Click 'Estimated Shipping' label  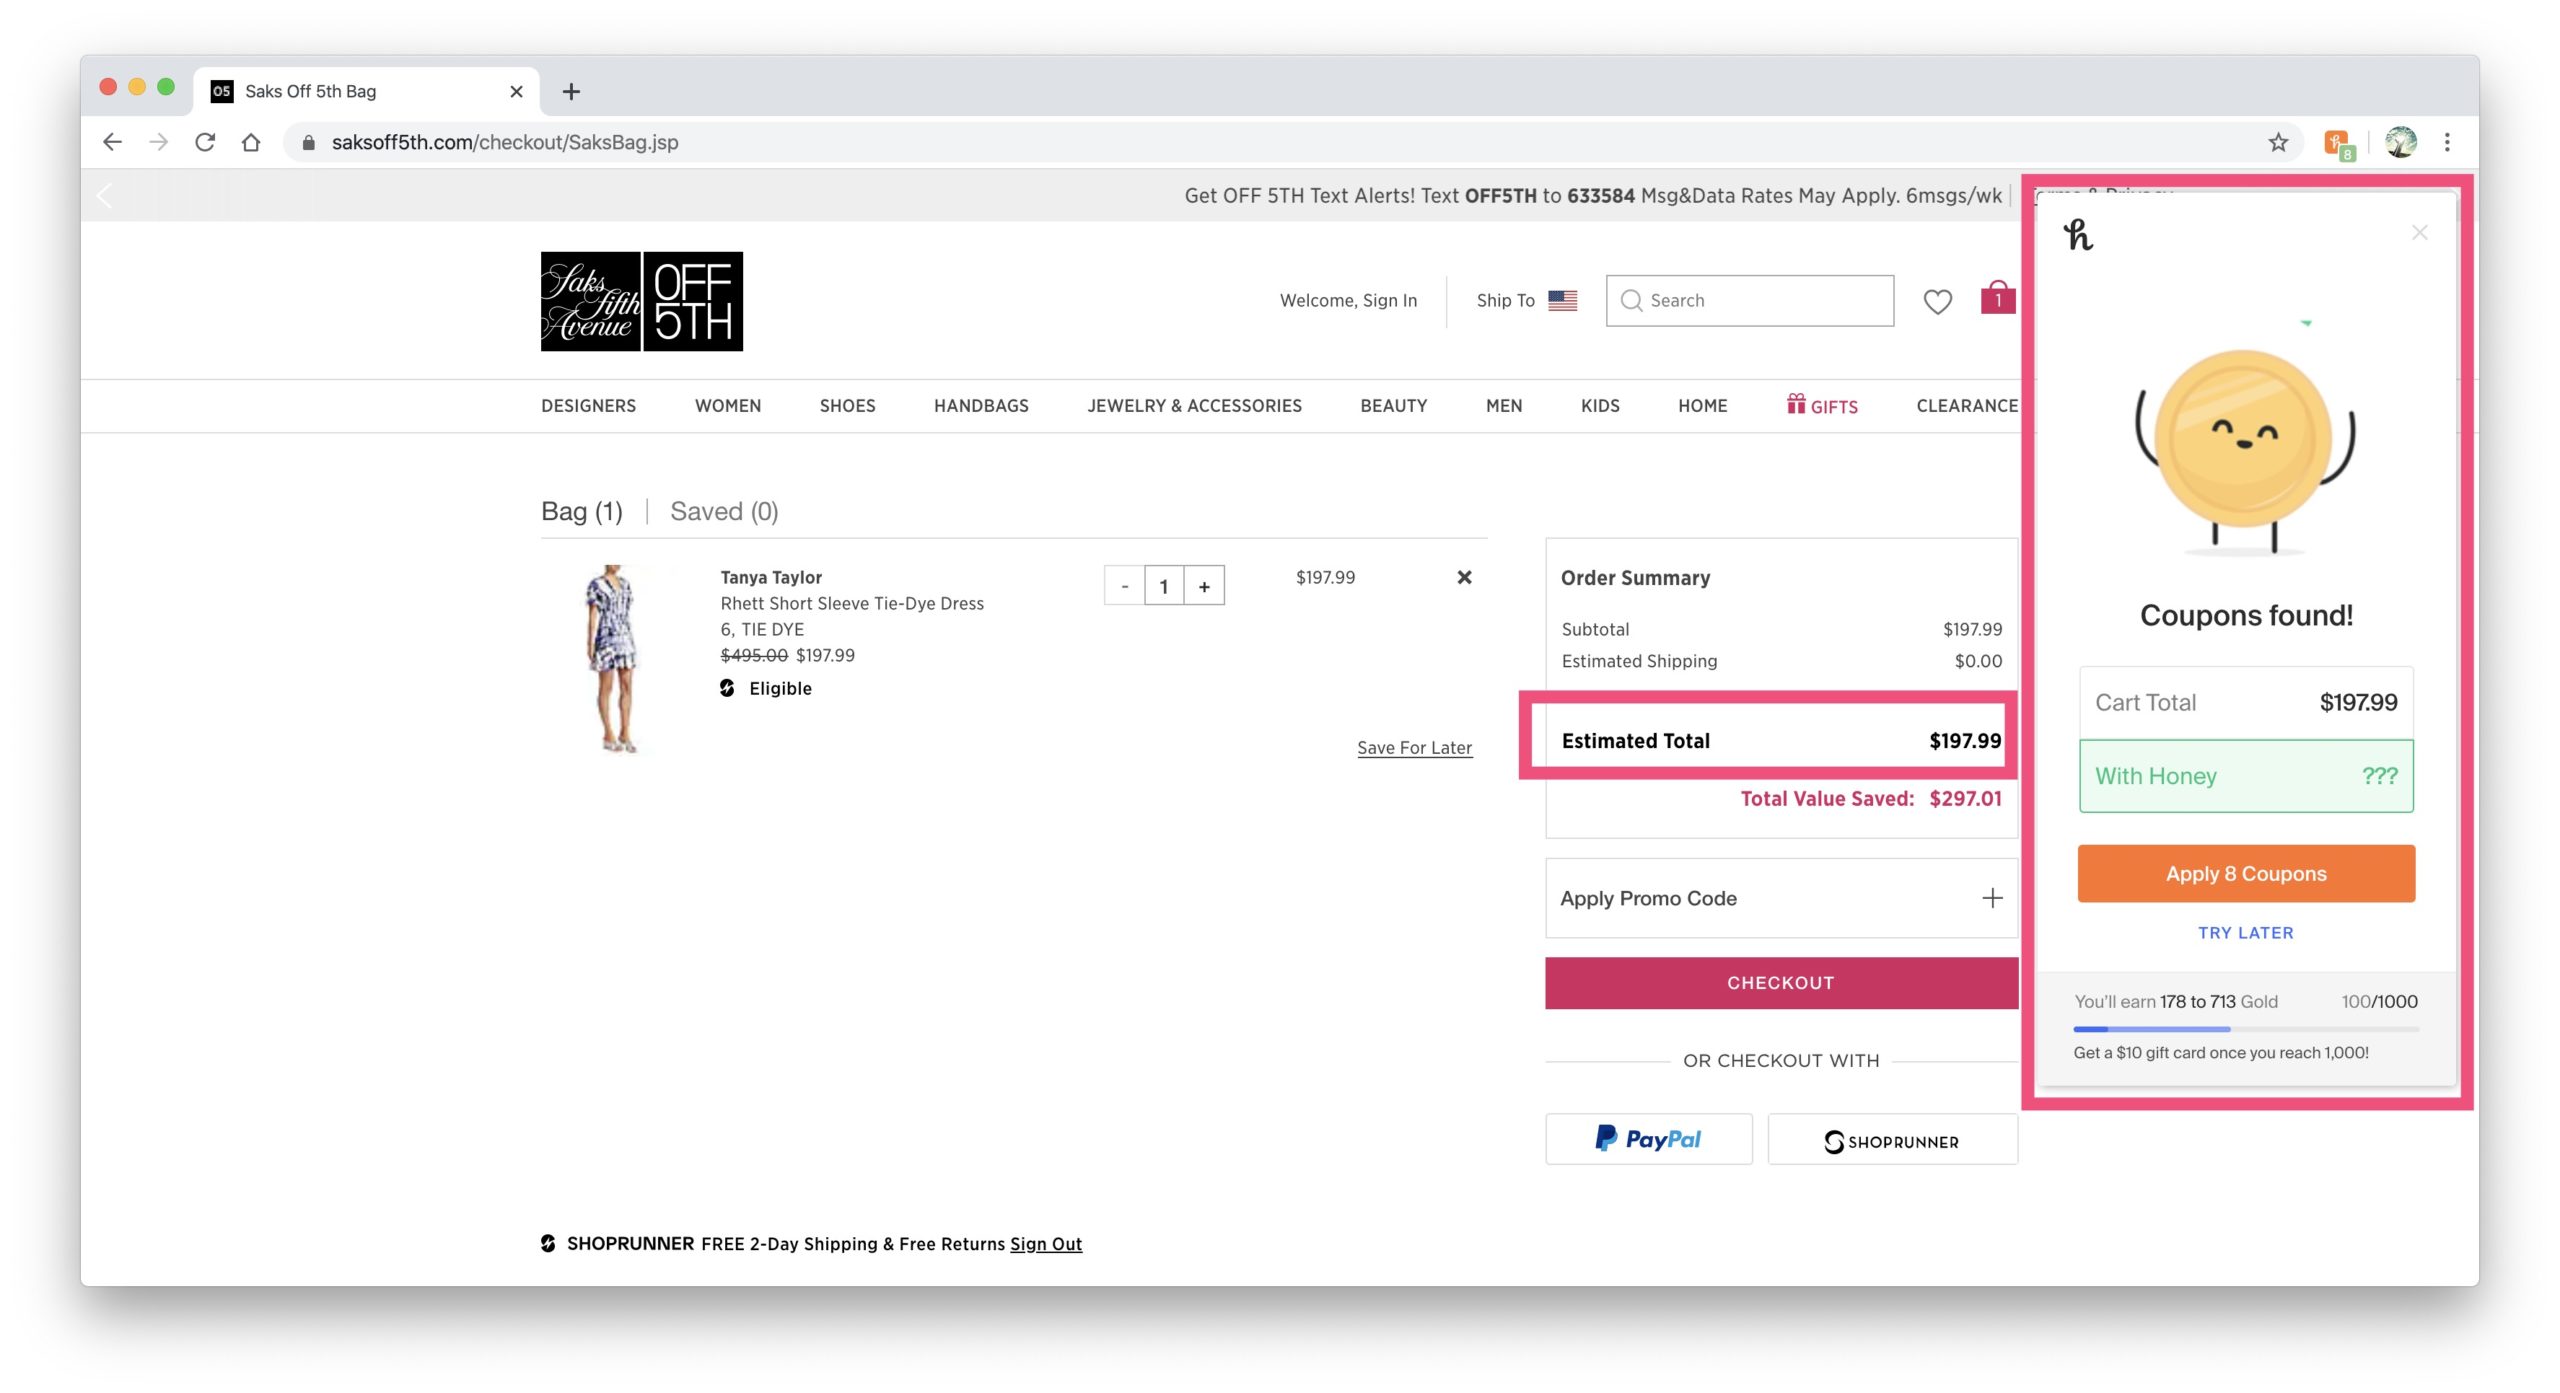click(x=1639, y=661)
